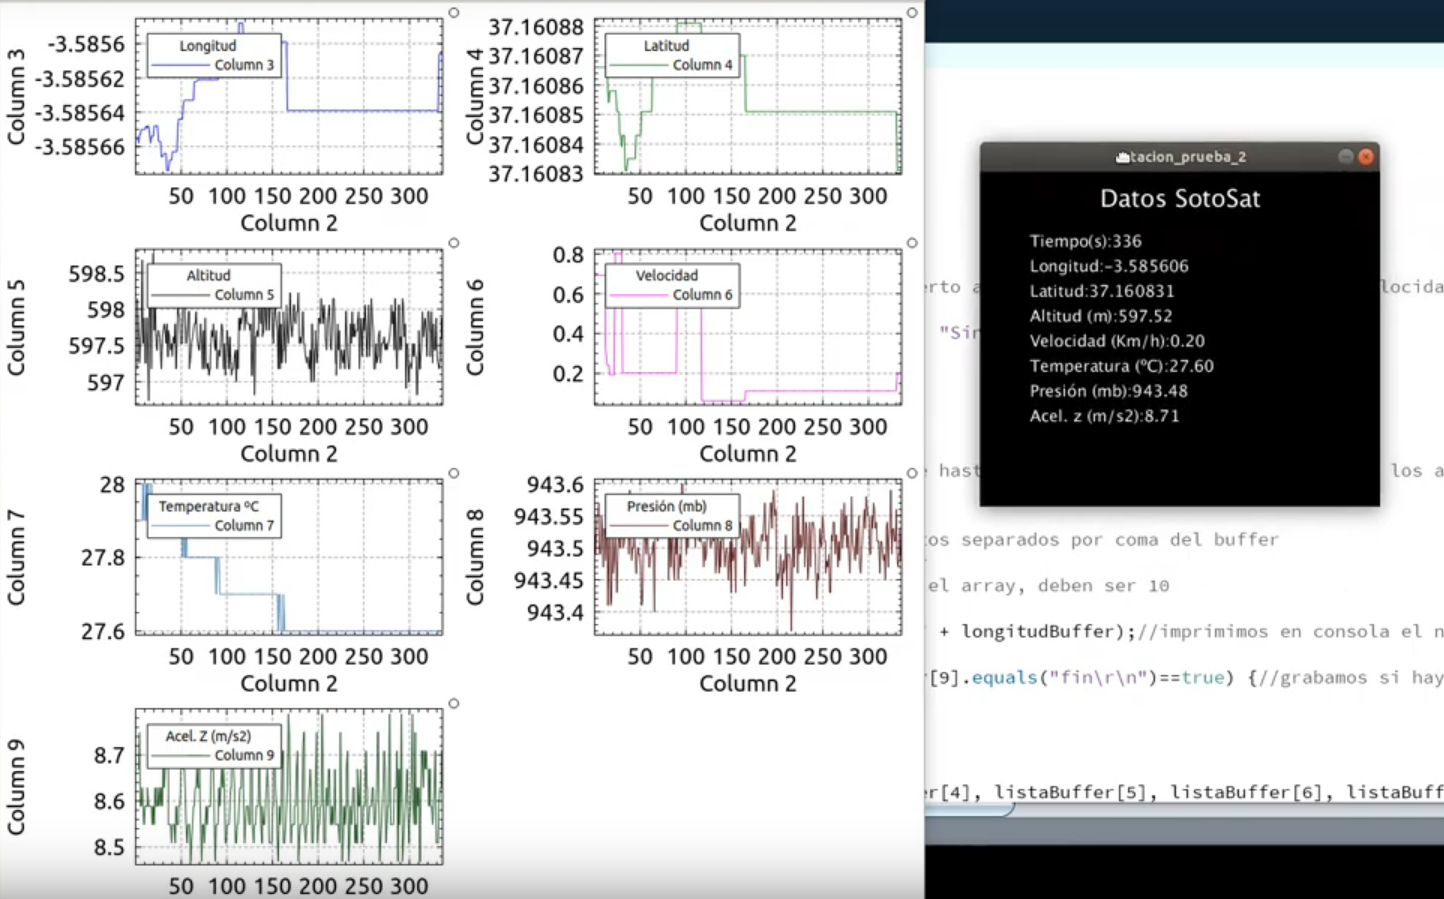Screen dimensions: 1444x899
Task: Click the app icon in estacion_prueba_2 title bar
Action: click(x=1122, y=157)
